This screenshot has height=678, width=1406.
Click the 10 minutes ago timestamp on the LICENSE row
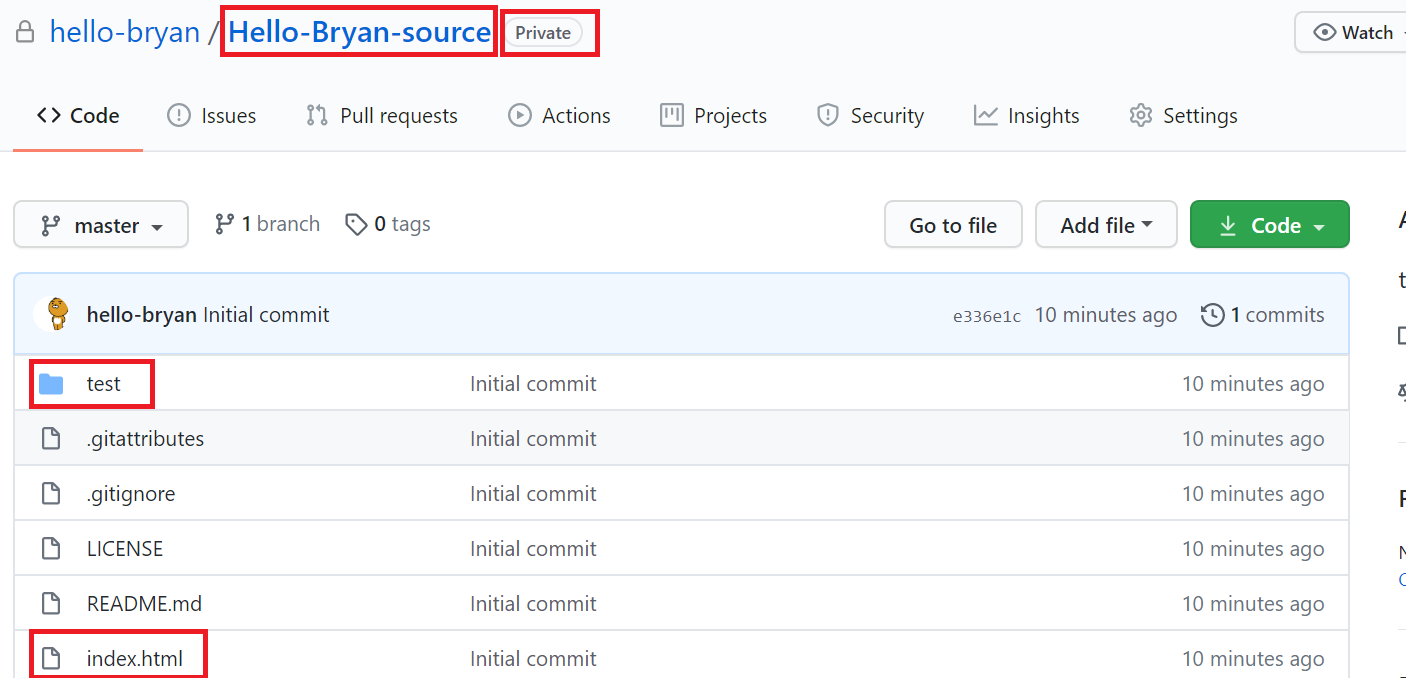click(x=1253, y=549)
